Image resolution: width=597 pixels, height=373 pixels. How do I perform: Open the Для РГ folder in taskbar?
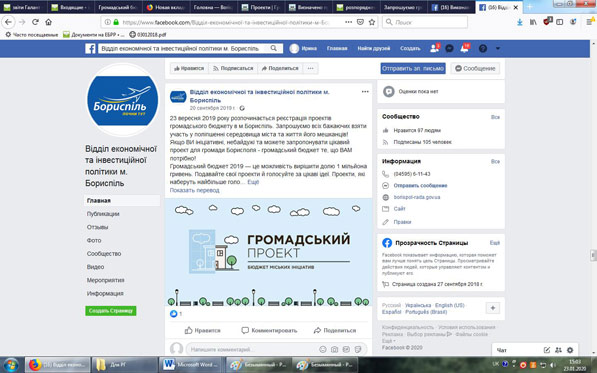[x=124, y=365]
